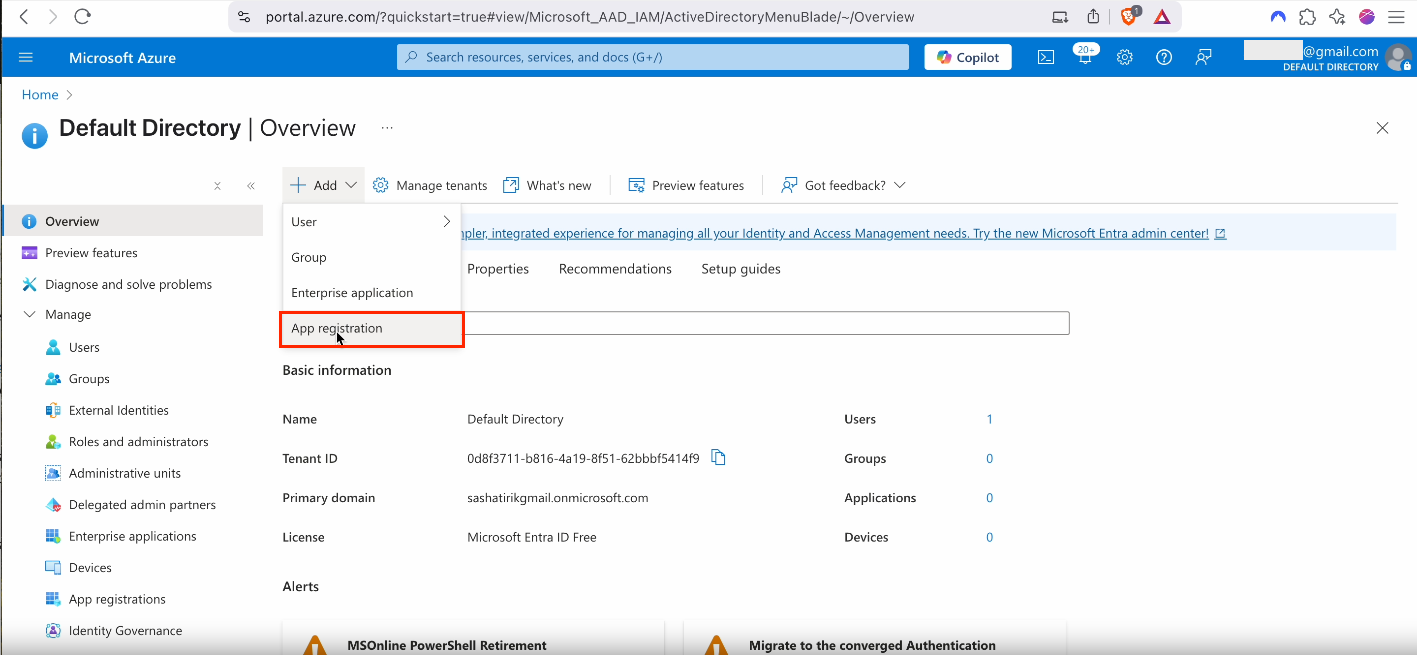
Task: Close the Default Directory blade
Action: pyautogui.click(x=1382, y=128)
